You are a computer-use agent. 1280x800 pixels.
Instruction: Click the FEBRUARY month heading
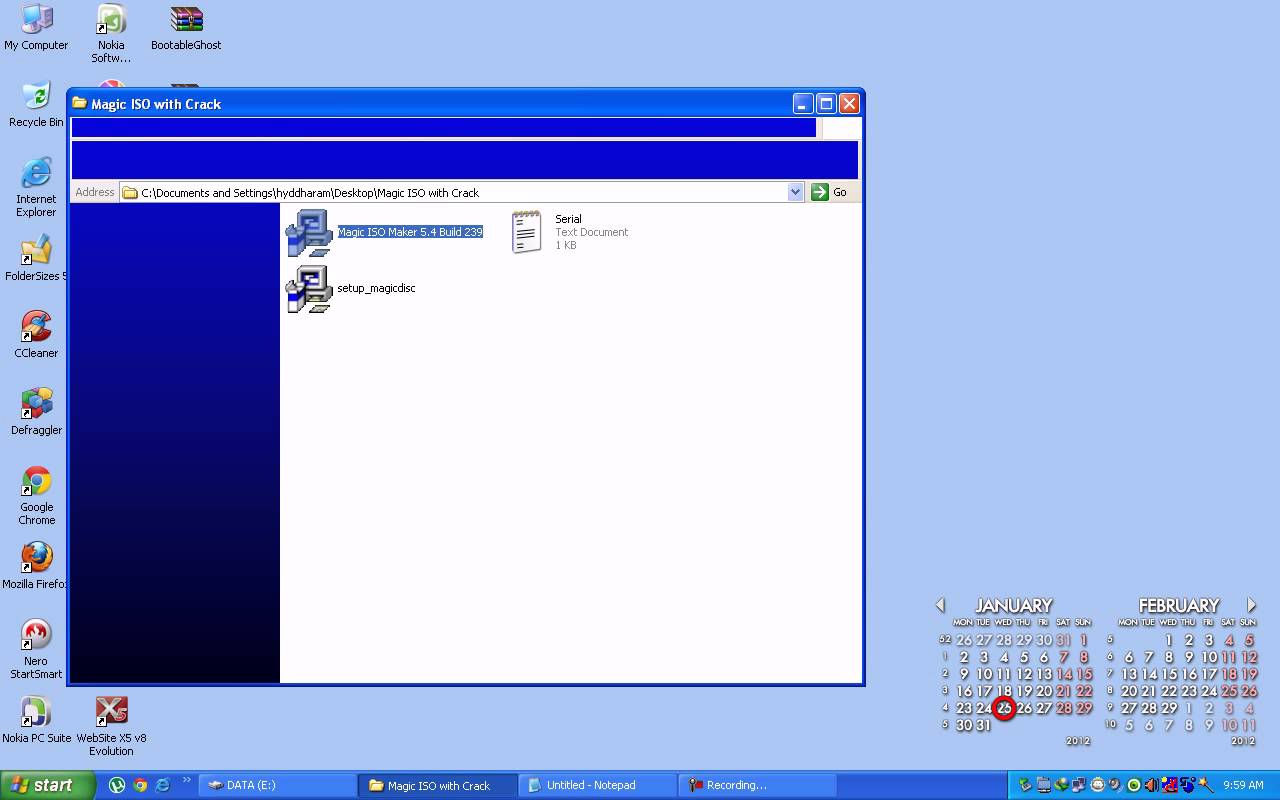[1178, 605]
